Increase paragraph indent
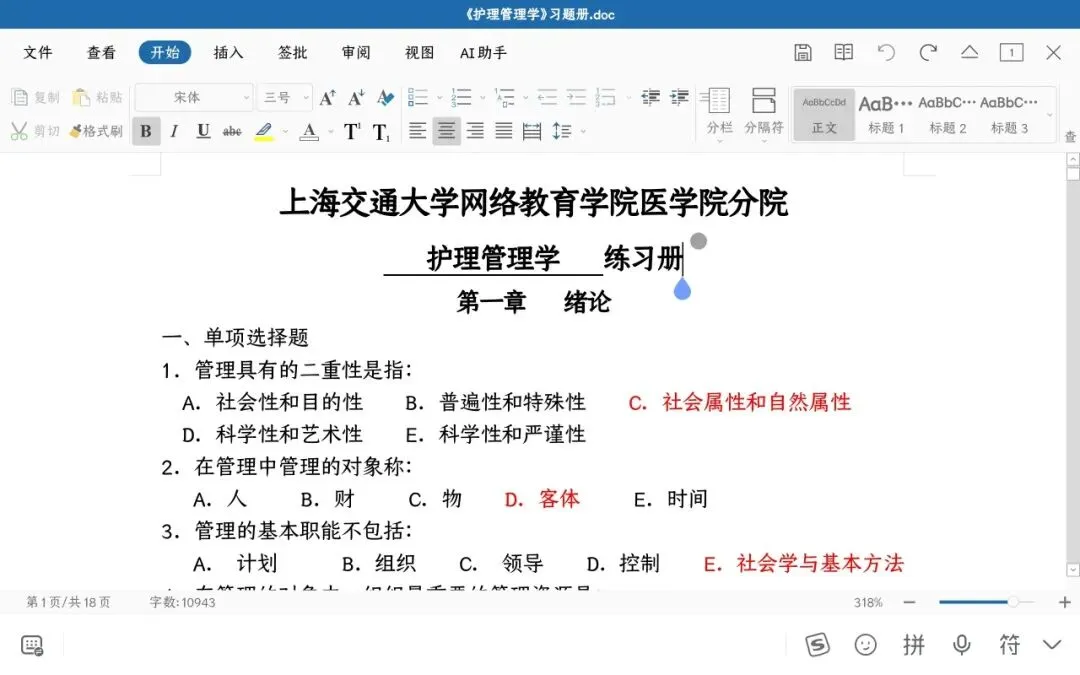Image resolution: width=1080 pixels, height=675 pixels. click(x=679, y=97)
